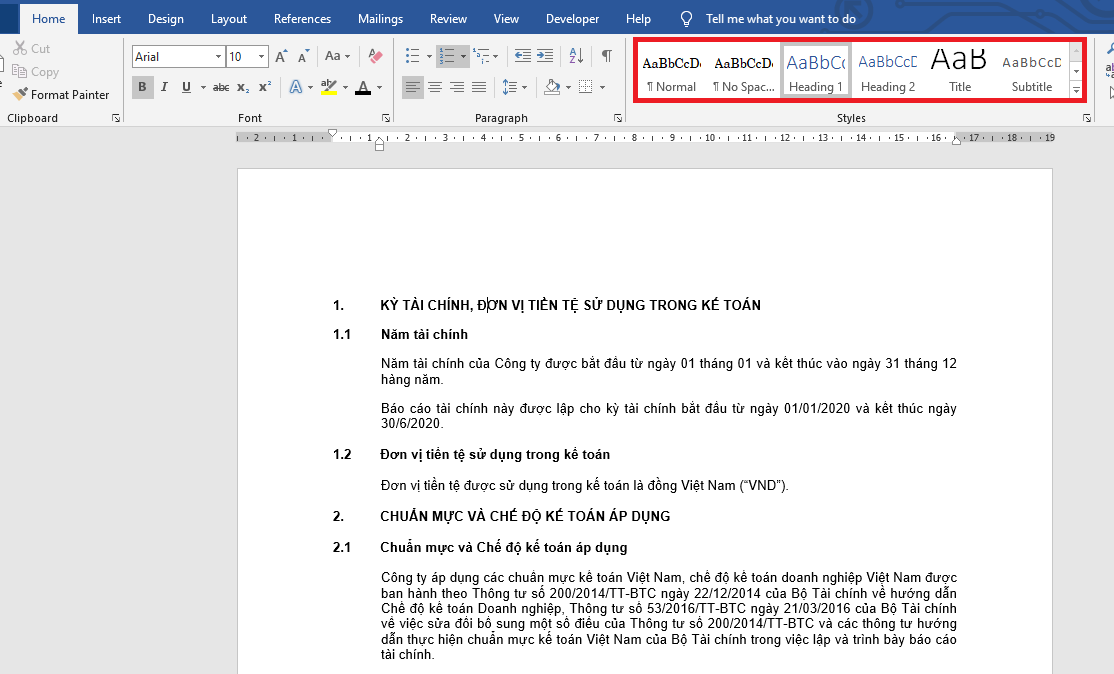The image size is (1114, 674).
Task: Toggle Italic formatting button
Action: click(x=164, y=87)
